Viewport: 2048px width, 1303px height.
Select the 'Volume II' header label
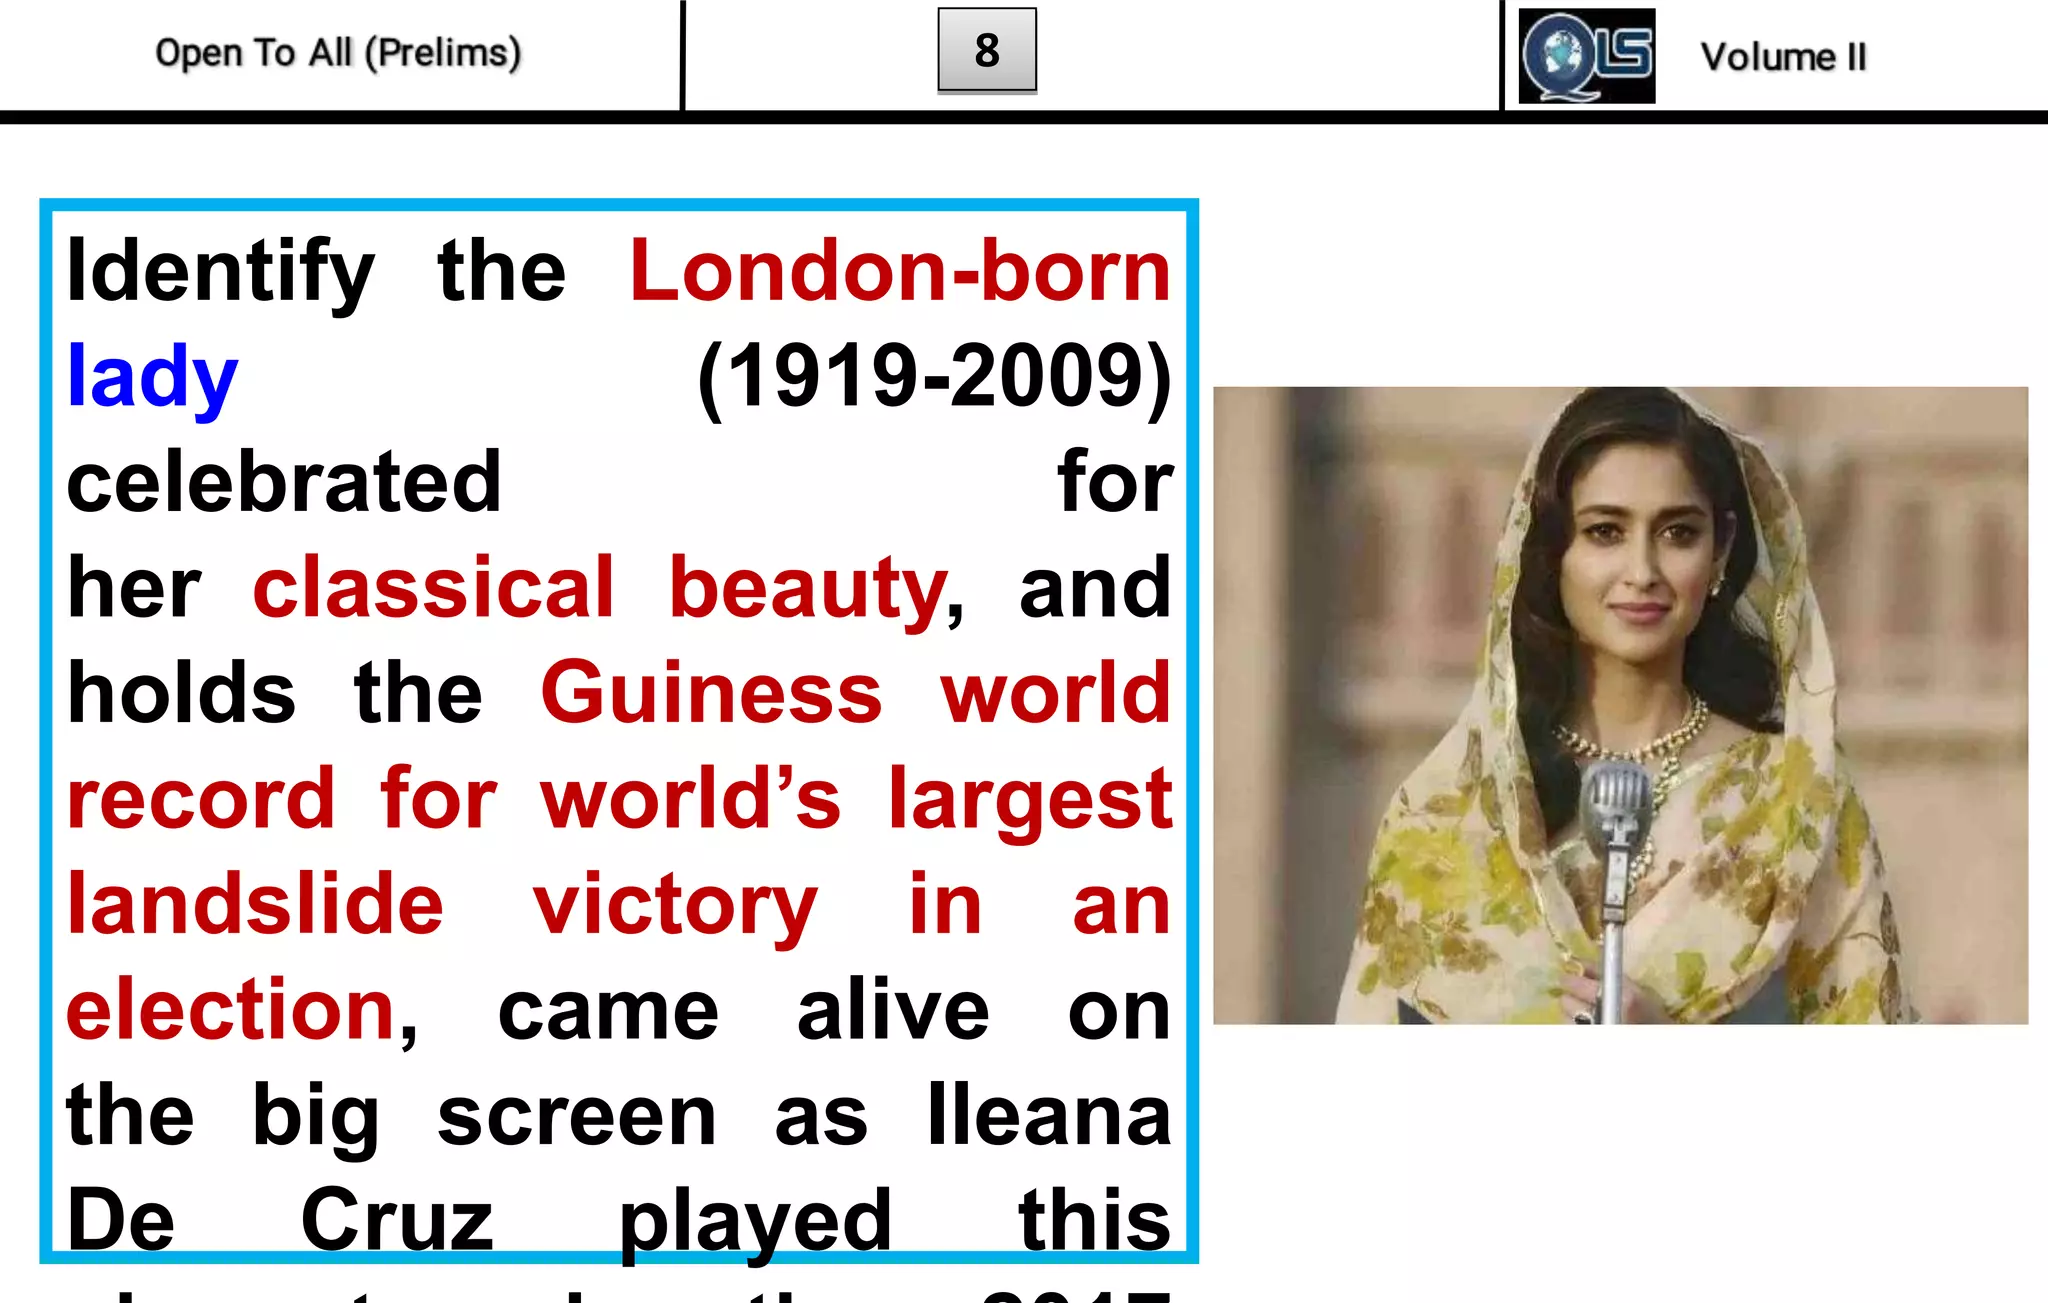[1783, 57]
